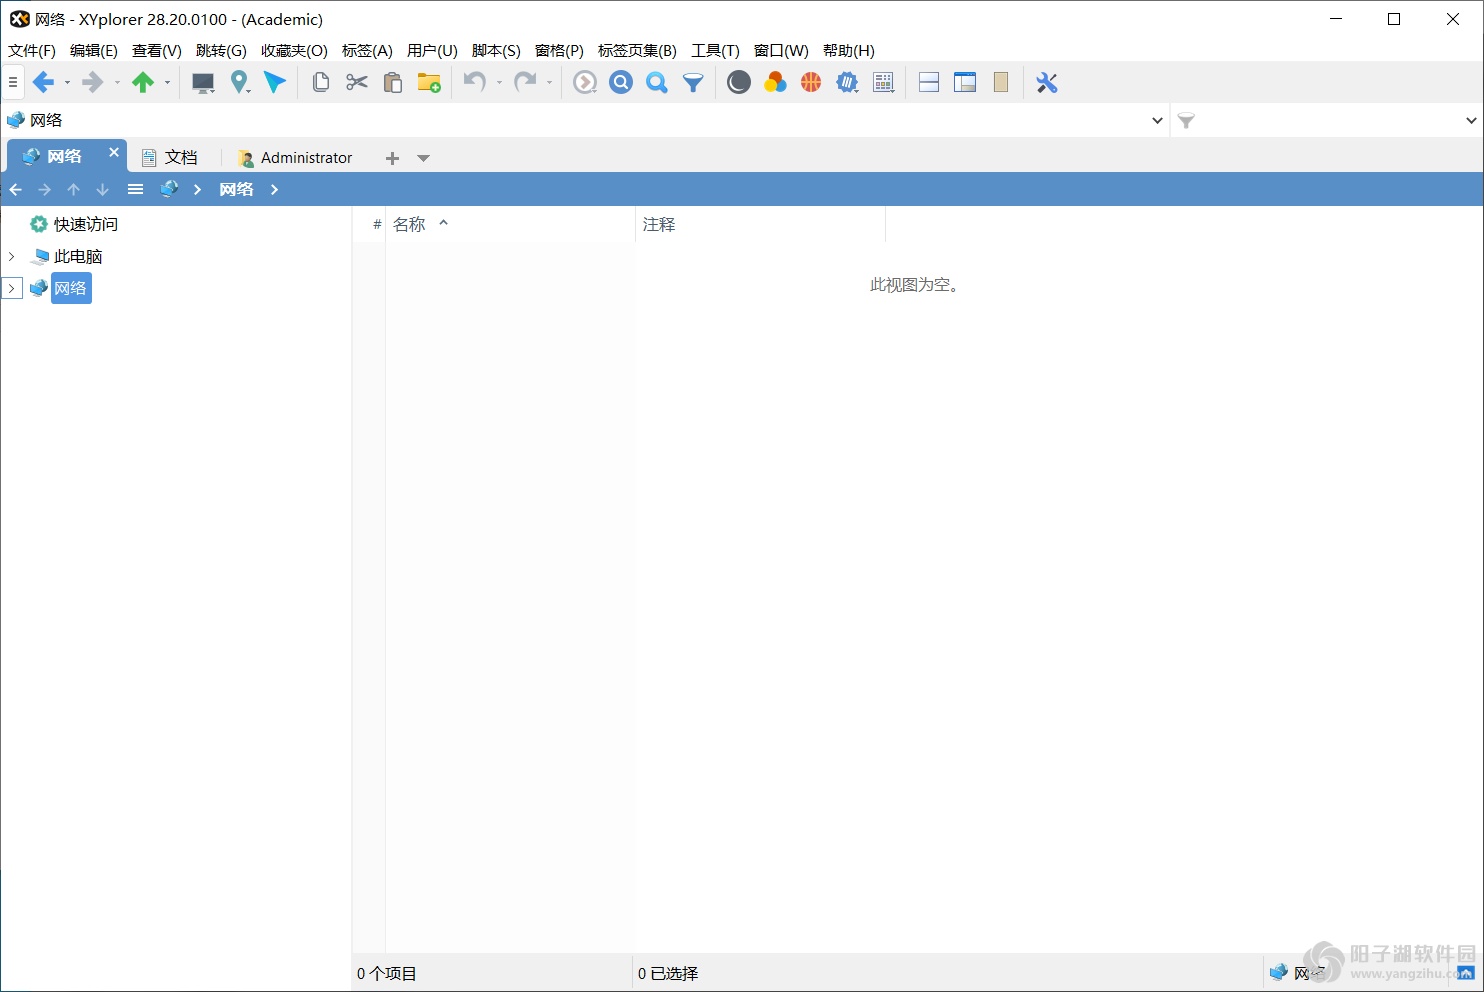Image resolution: width=1484 pixels, height=992 pixels.
Task: Open the address bar dropdown
Action: [1156, 119]
